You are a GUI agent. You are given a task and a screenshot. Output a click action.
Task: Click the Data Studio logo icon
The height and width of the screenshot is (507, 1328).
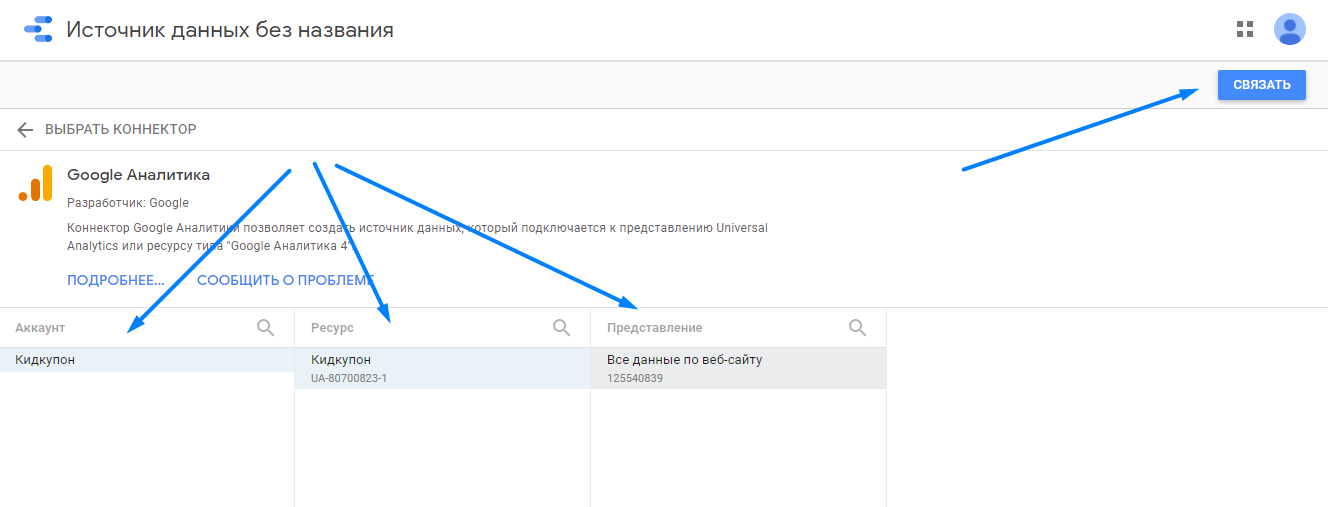[x=38, y=30]
